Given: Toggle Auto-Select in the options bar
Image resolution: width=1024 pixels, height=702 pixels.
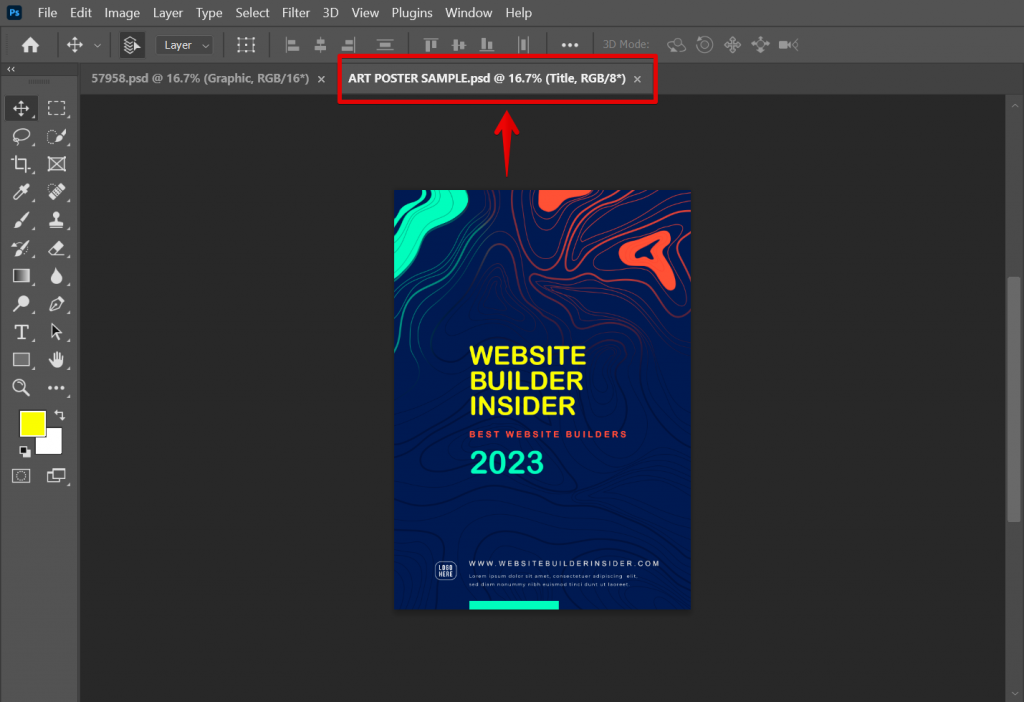Looking at the screenshot, I should coord(131,44).
